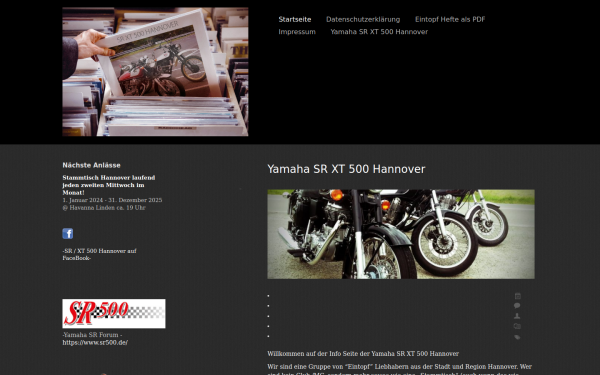The image size is (600, 375).
Task: Open the https://www.sr500.de/ link
Action: (x=95, y=342)
